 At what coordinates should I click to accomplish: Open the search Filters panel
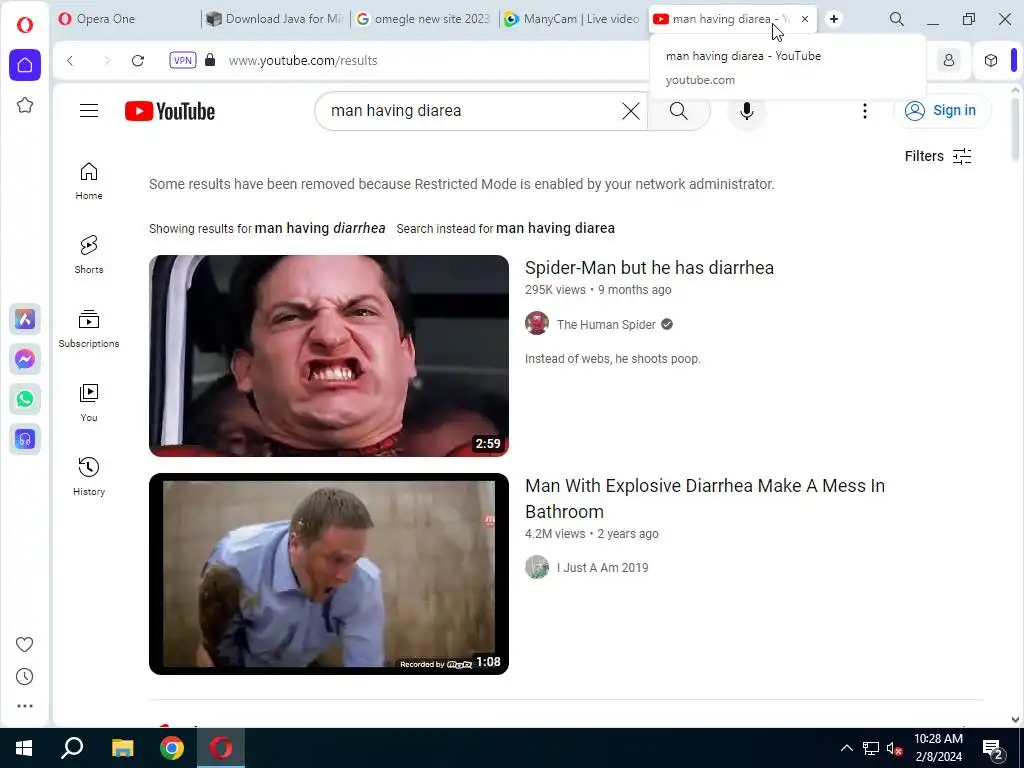tap(938, 156)
